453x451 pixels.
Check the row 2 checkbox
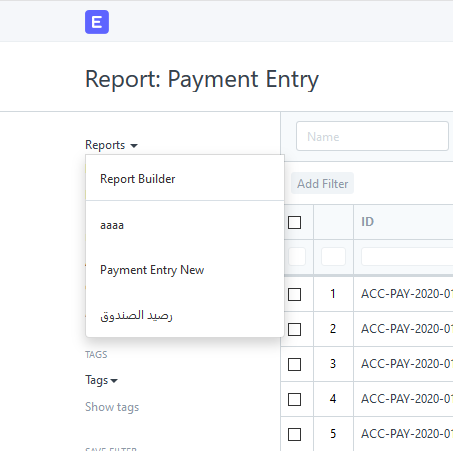(x=294, y=329)
